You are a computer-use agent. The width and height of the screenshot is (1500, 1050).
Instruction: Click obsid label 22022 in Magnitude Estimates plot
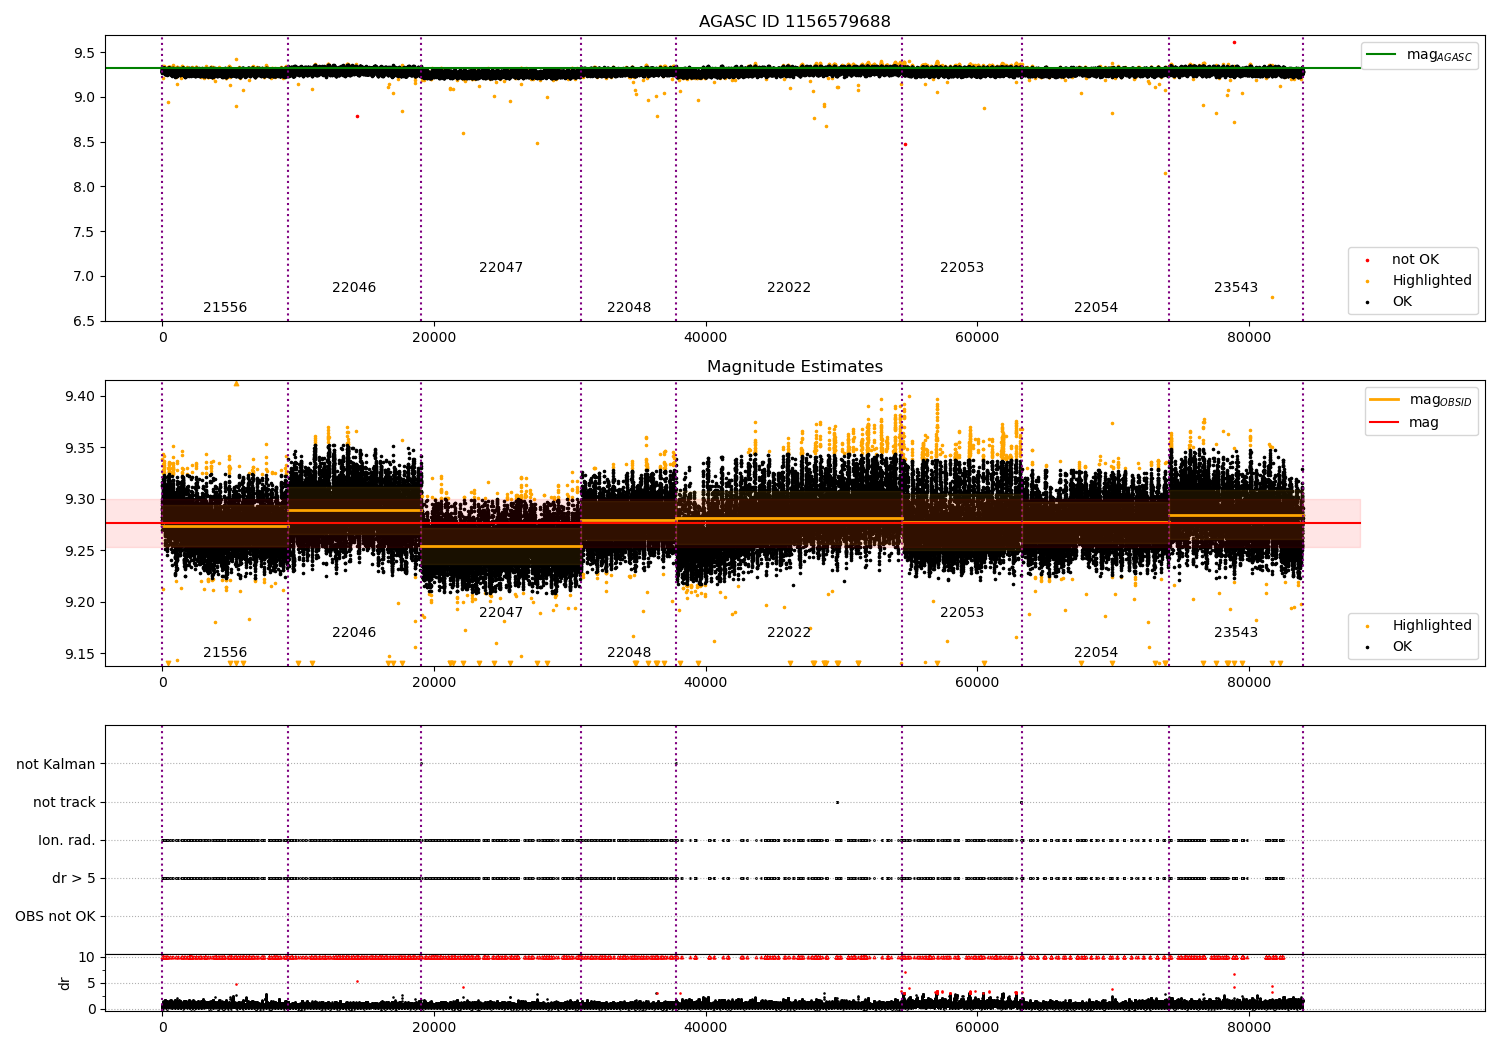[789, 633]
